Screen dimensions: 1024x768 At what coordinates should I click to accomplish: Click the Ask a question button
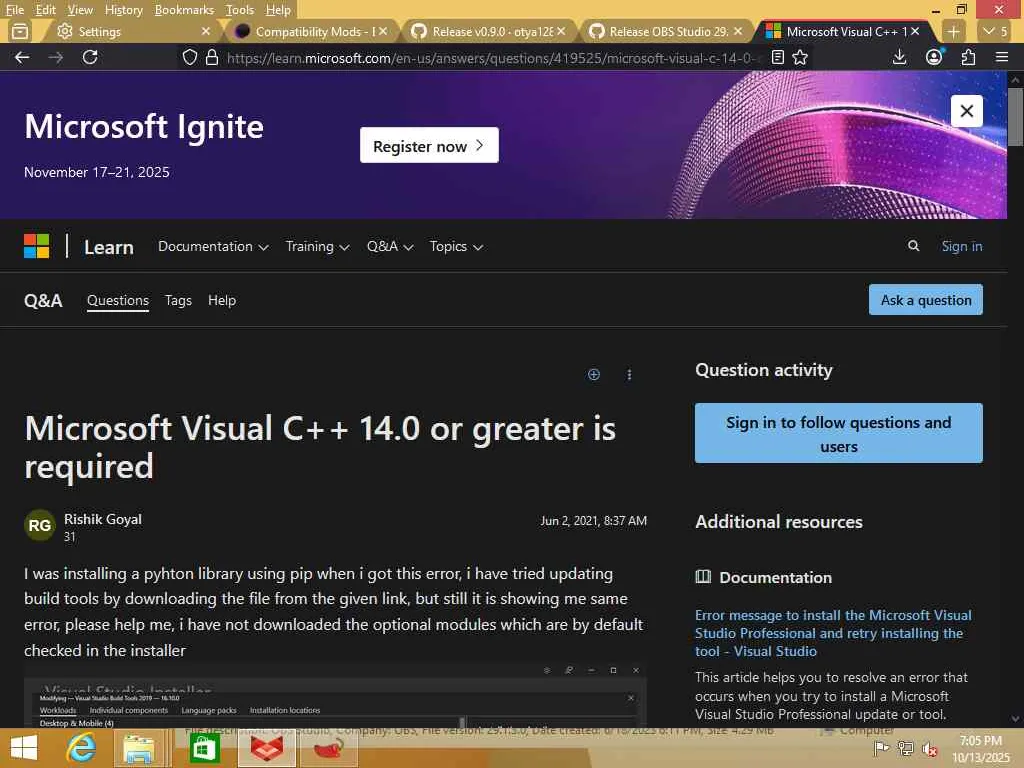coord(925,300)
